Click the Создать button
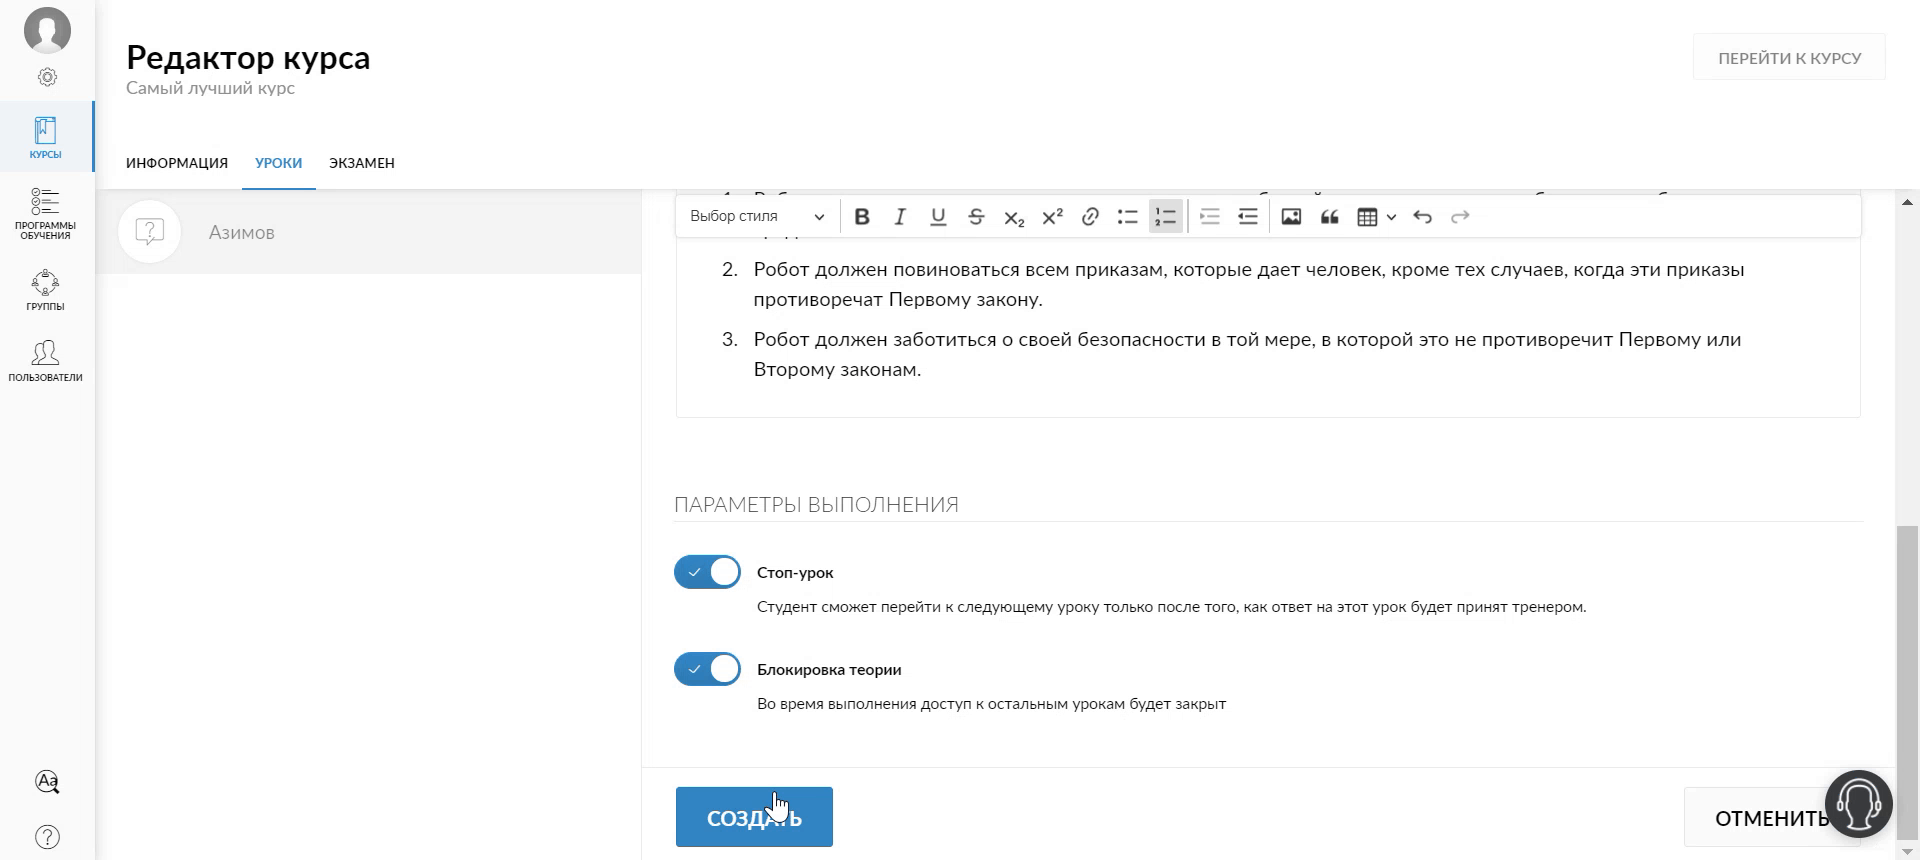The width and height of the screenshot is (1920, 860). click(754, 817)
